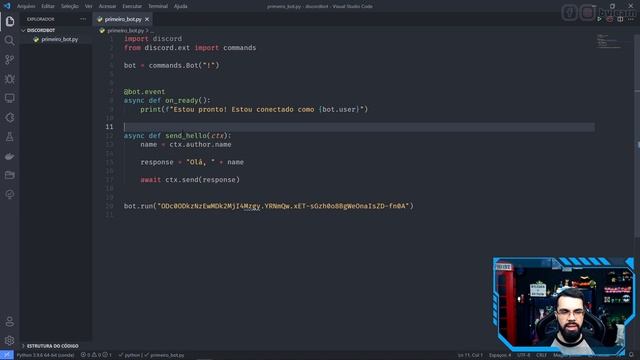Run the Python file with play button
Image resolution: width=640 pixels, height=360 pixels.
(599, 19)
